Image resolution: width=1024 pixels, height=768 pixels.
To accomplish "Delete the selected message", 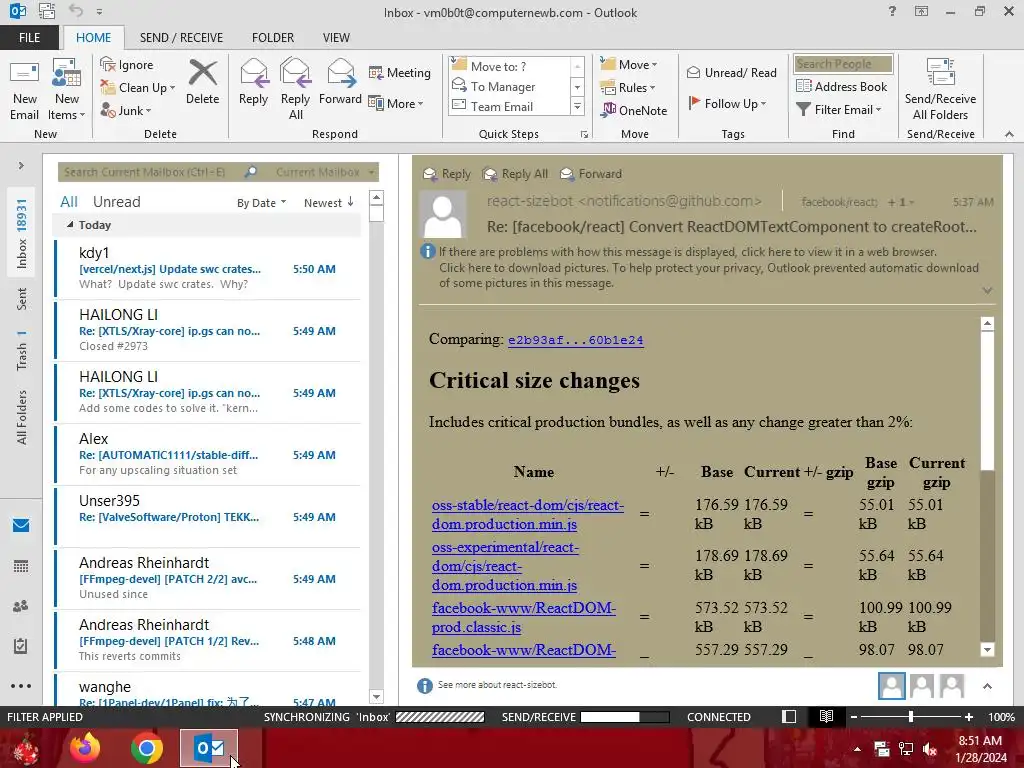I will [202, 82].
